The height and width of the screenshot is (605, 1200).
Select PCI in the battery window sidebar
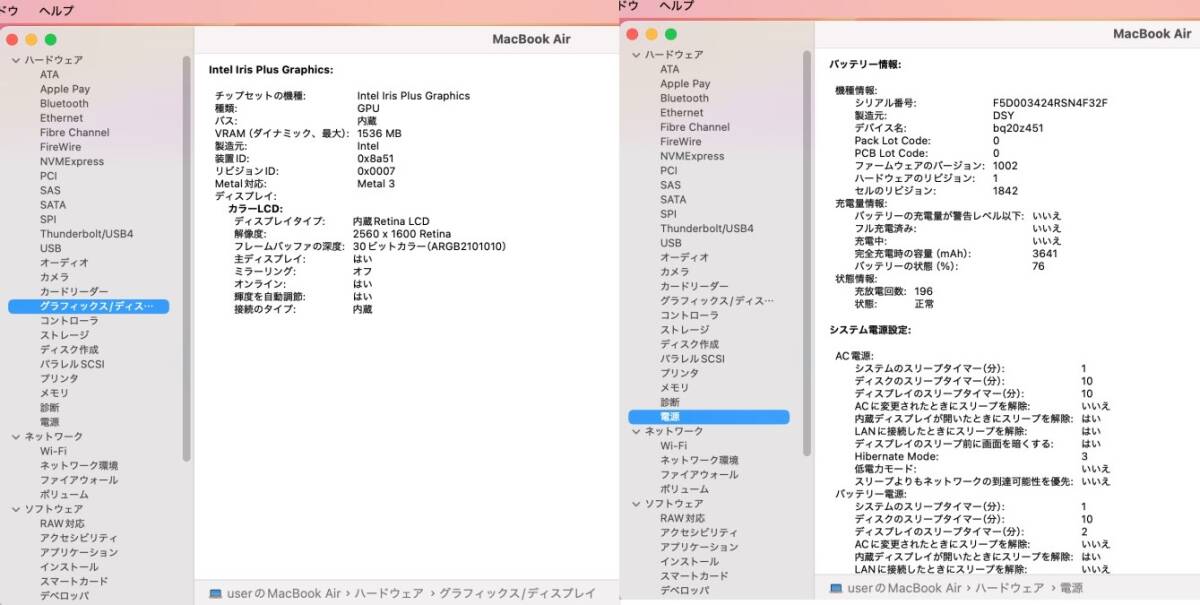[x=669, y=171]
